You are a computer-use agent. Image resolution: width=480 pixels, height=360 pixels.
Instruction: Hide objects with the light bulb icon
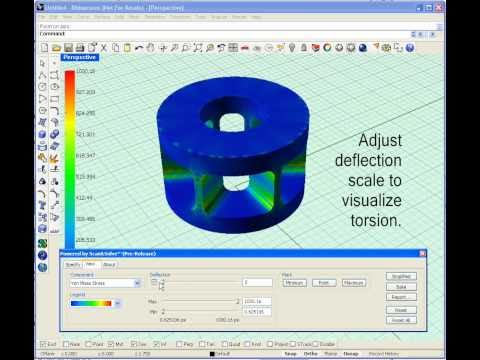[292, 48]
